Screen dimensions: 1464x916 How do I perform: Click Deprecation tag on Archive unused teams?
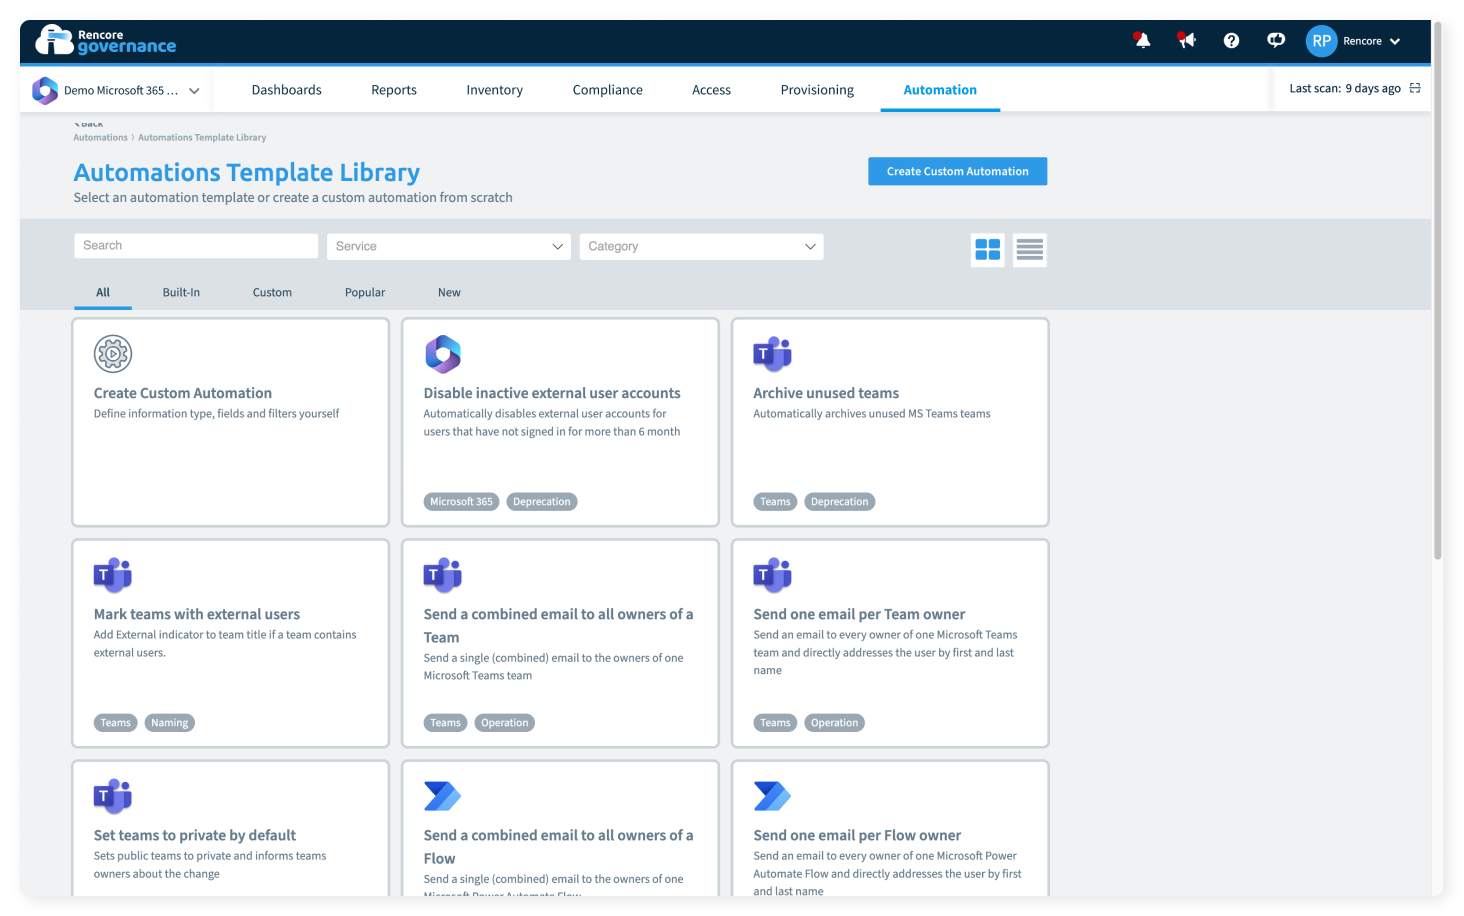coord(840,502)
